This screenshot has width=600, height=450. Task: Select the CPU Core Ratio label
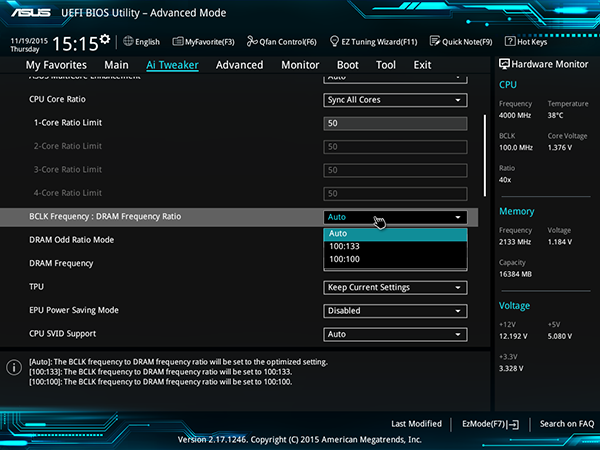pos(57,99)
